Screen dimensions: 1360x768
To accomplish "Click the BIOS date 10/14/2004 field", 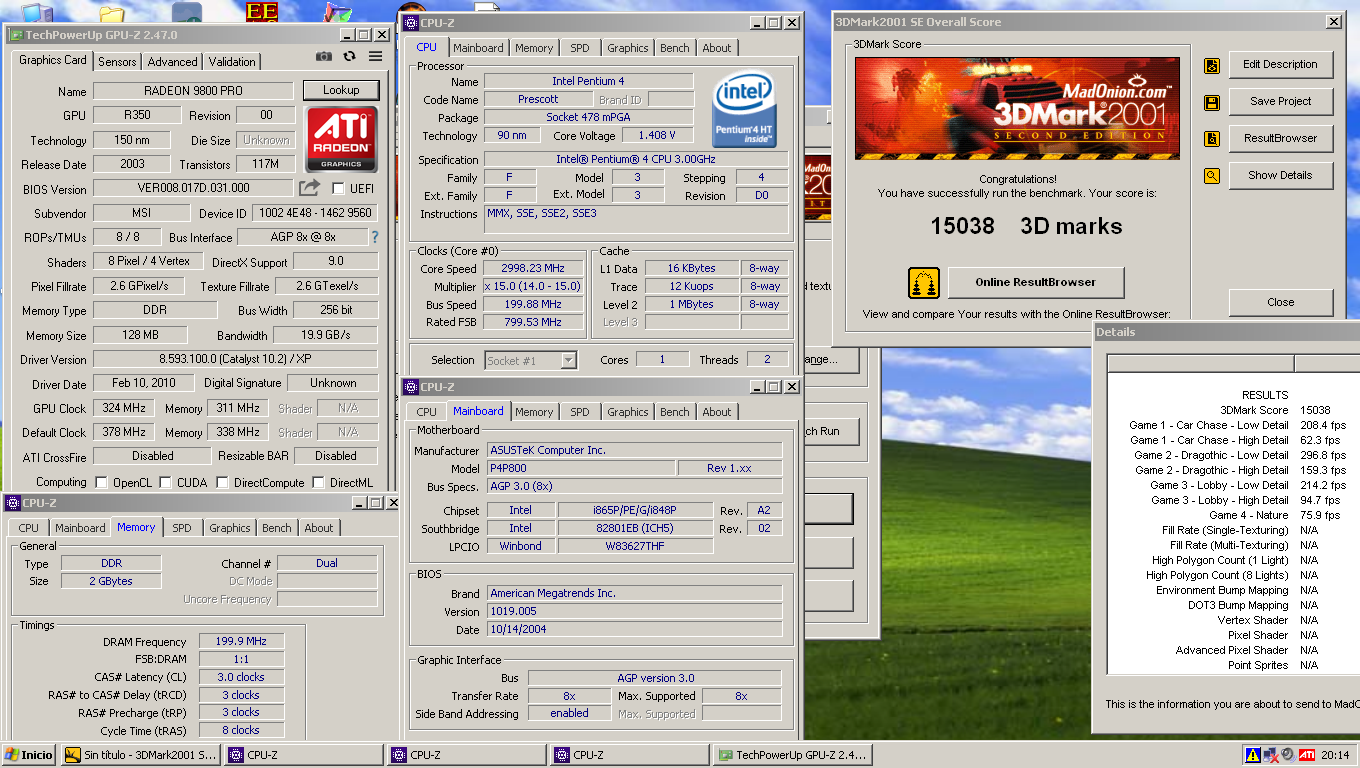I will (x=634, y=630).
